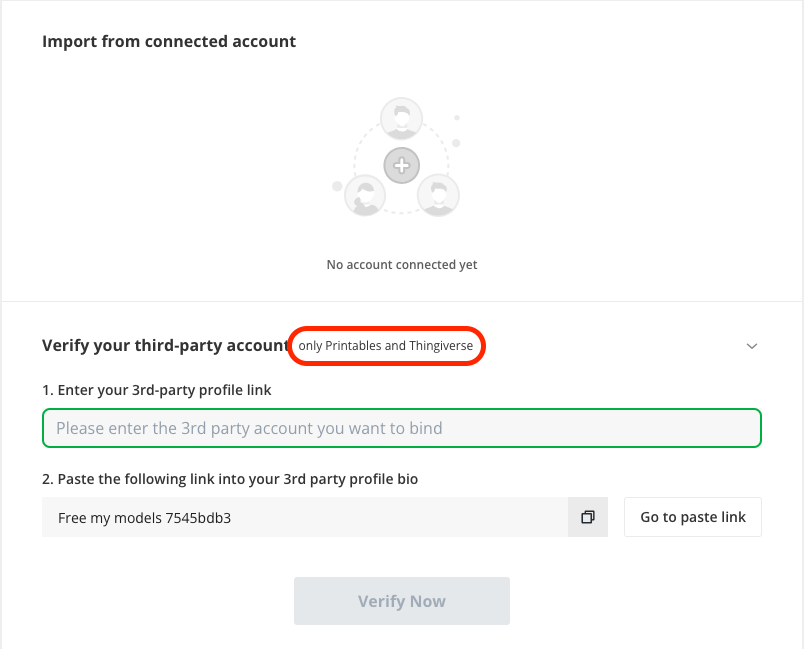Collapse the Verify your third-party account section
This screenshot has height=649, width=804.
click(x=752, y=346)
